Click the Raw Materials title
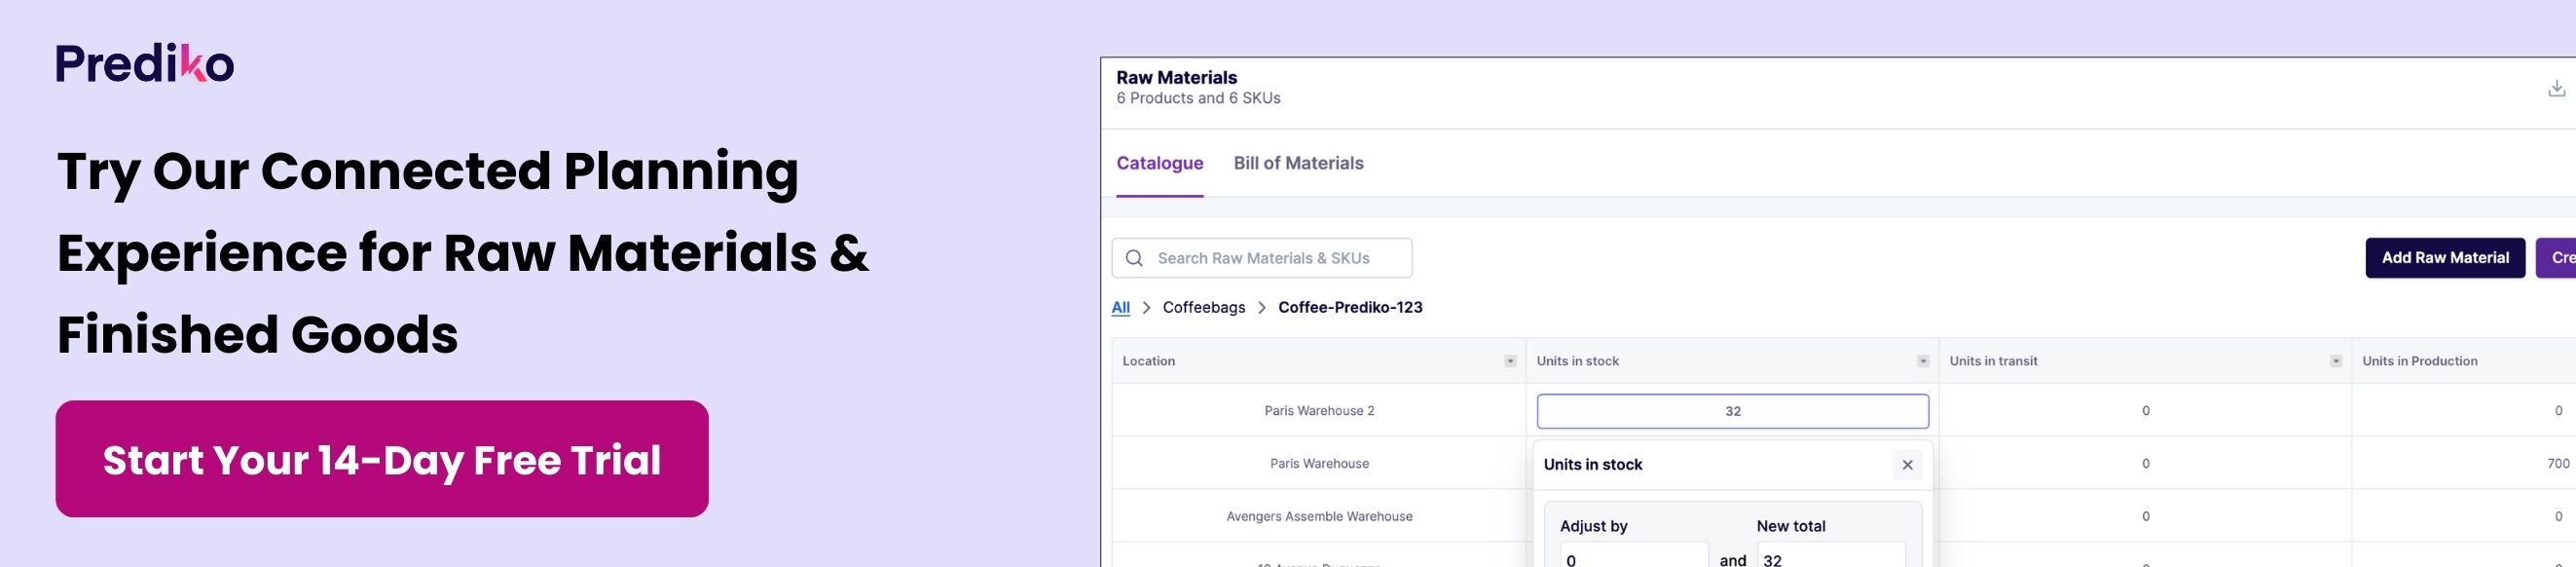The image size is (2576, 567). coord(1176,77)
